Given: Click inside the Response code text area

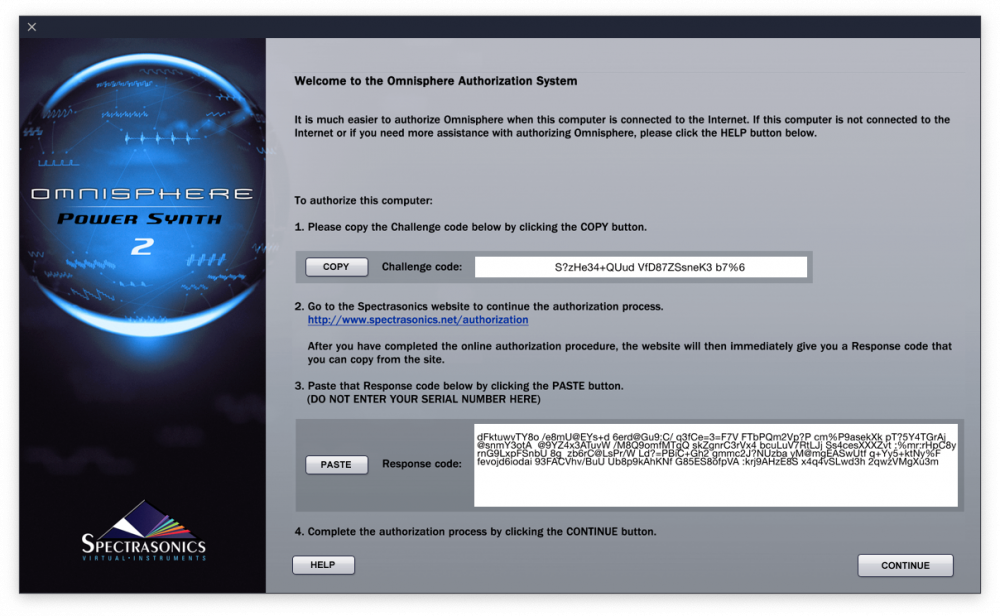Looking at the screenshot, I should click(716, 465).
